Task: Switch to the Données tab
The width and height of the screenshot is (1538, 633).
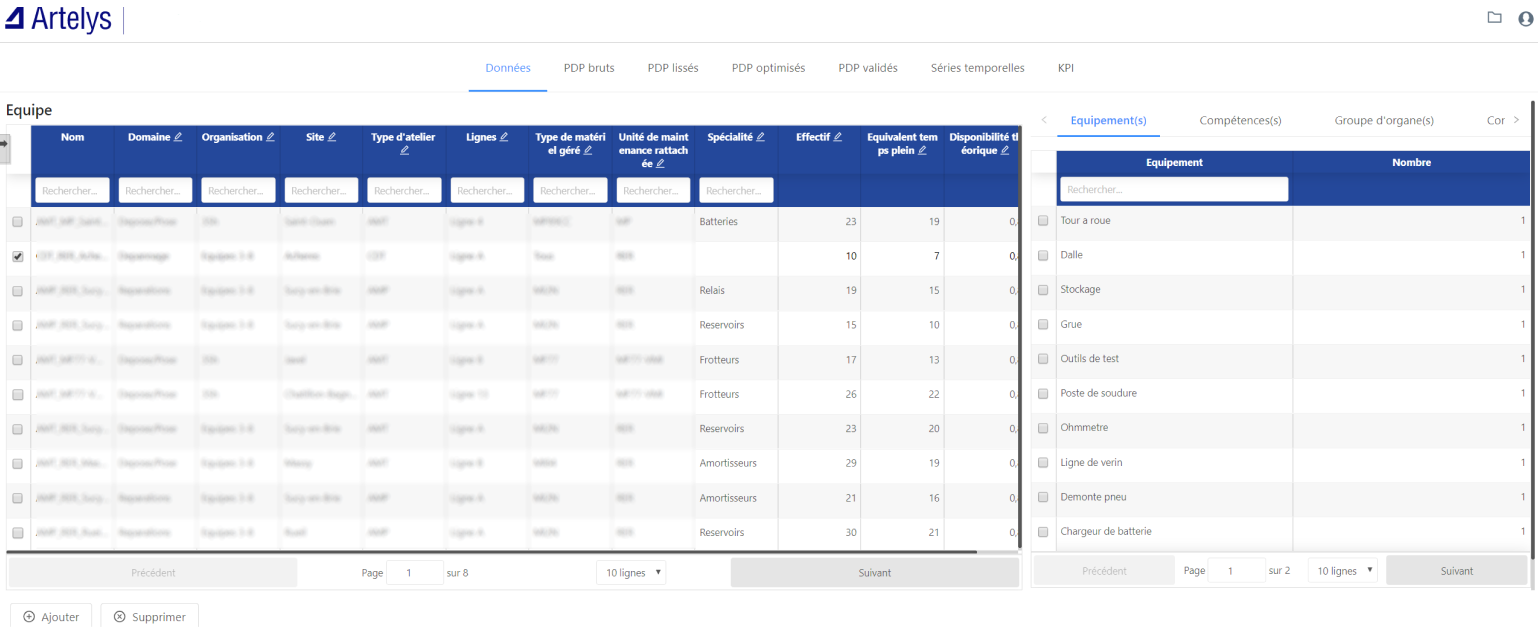Action: pyautogui.click(x=508, y=68)
